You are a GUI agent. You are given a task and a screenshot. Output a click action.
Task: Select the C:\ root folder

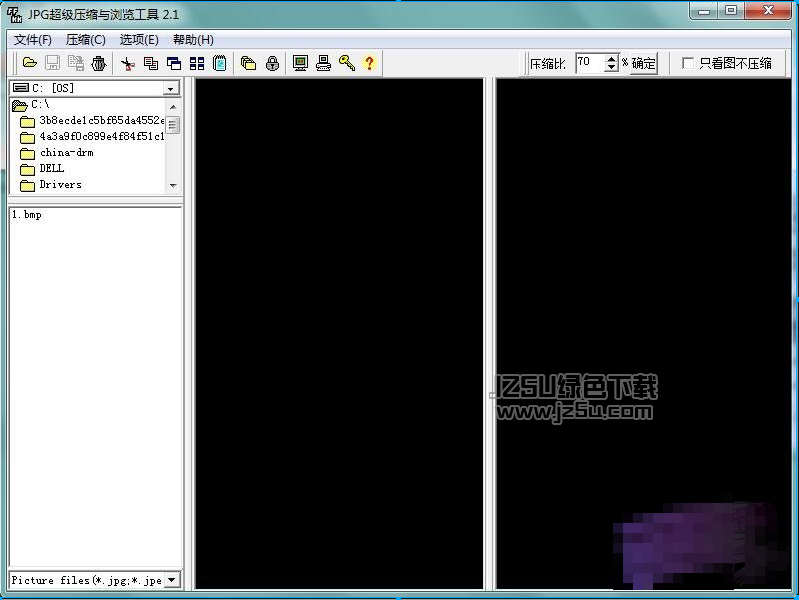pos(31,105)
